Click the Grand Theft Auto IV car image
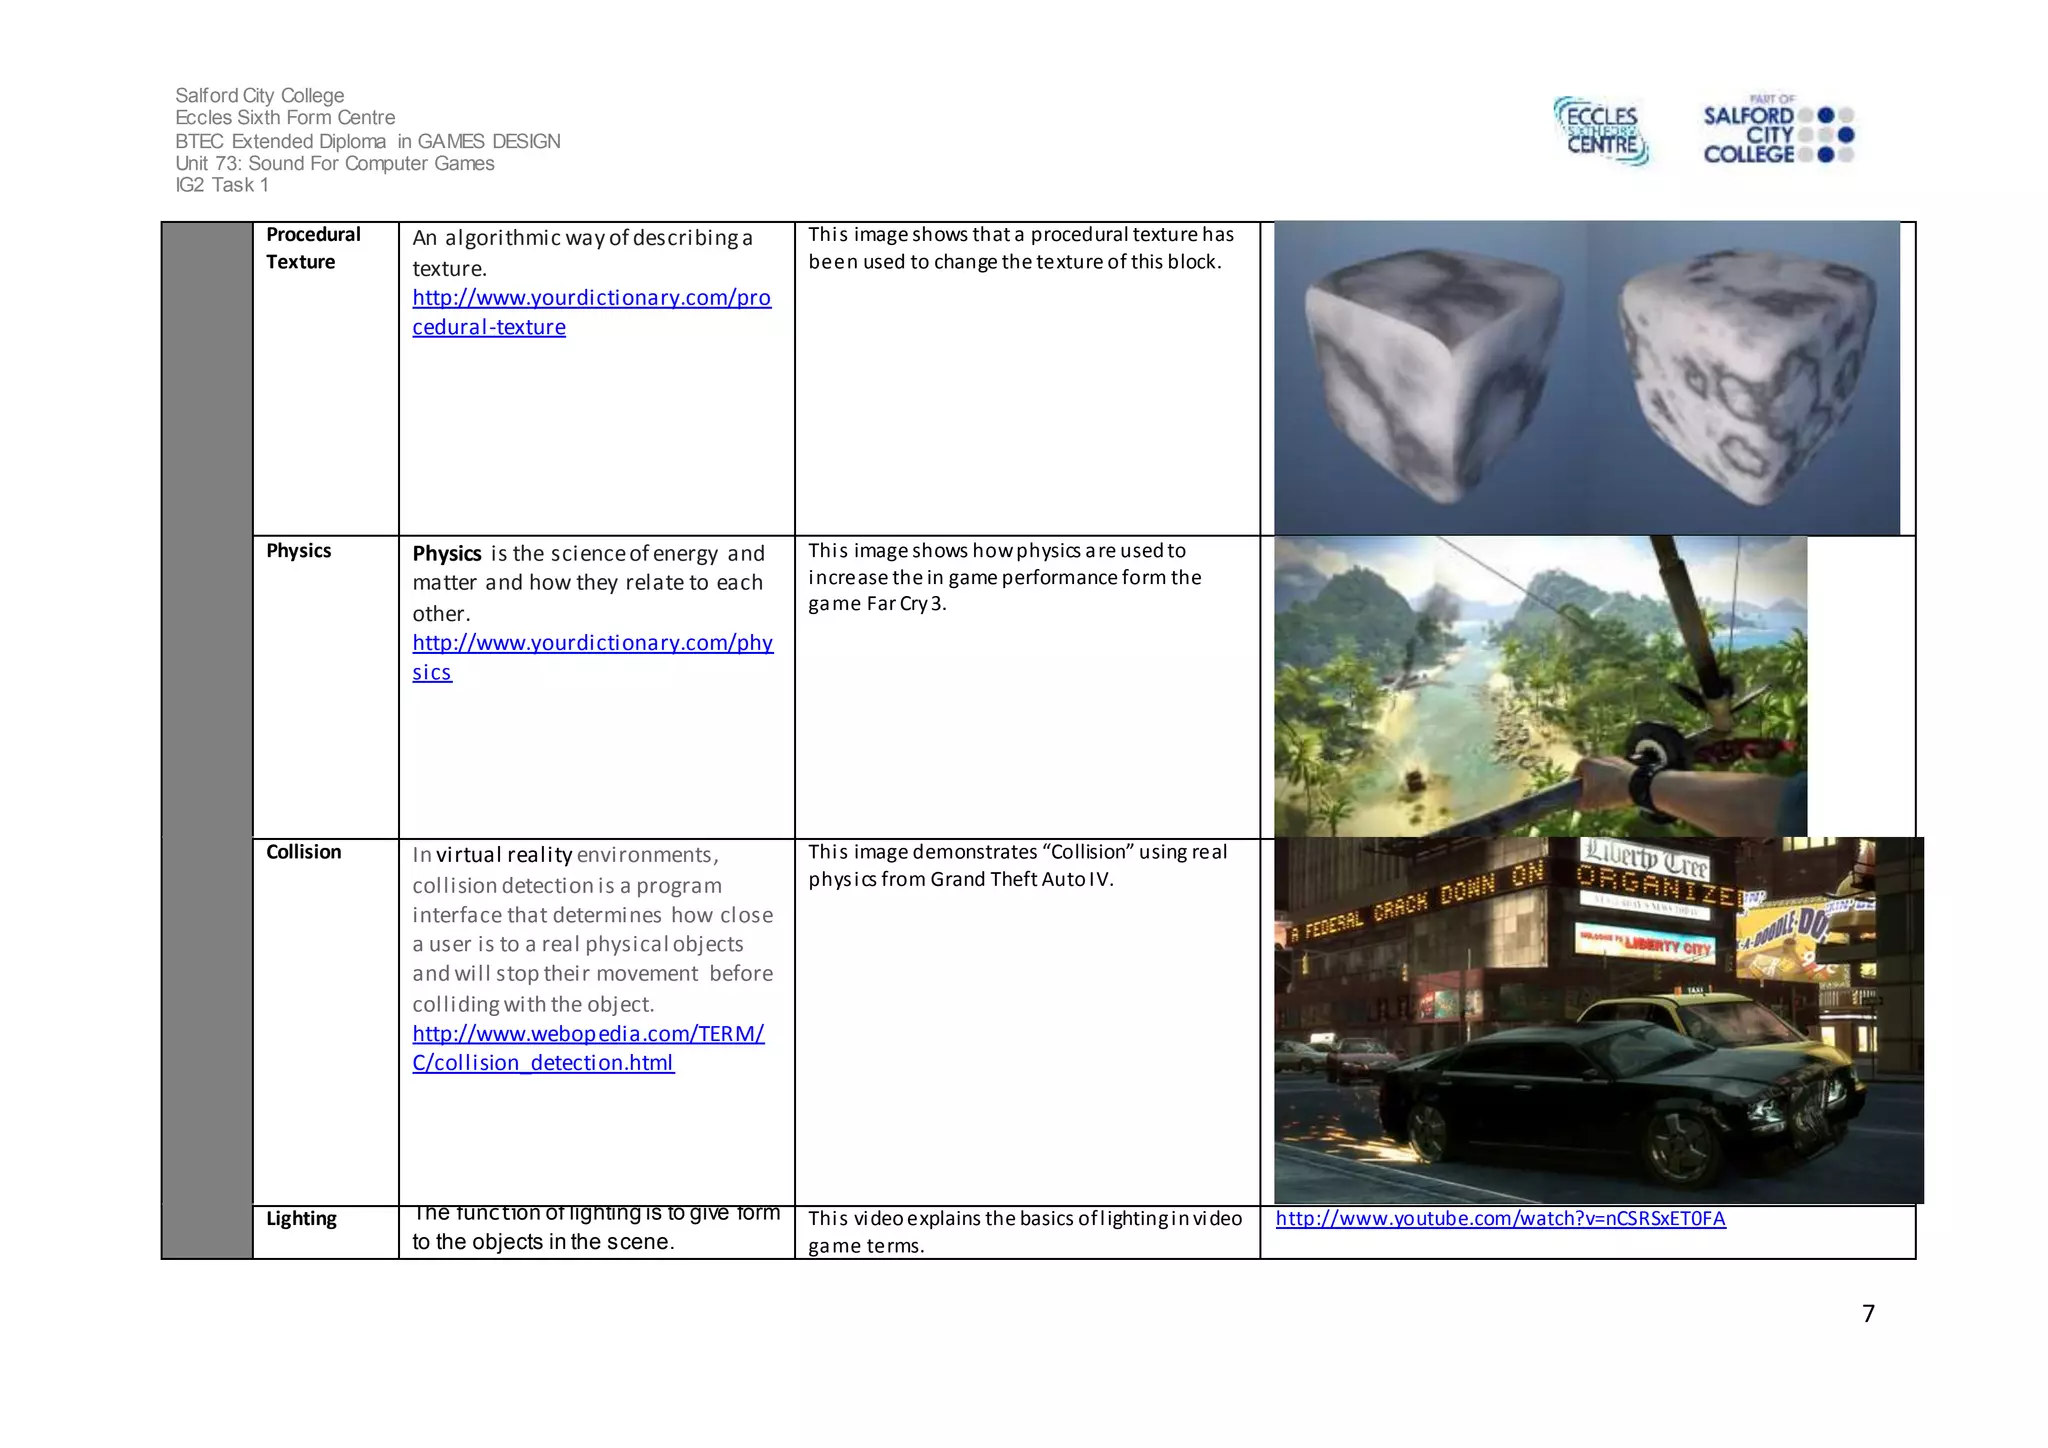The width and height of the screenshot is (2048, 1448). (x=1598, y=1020)
